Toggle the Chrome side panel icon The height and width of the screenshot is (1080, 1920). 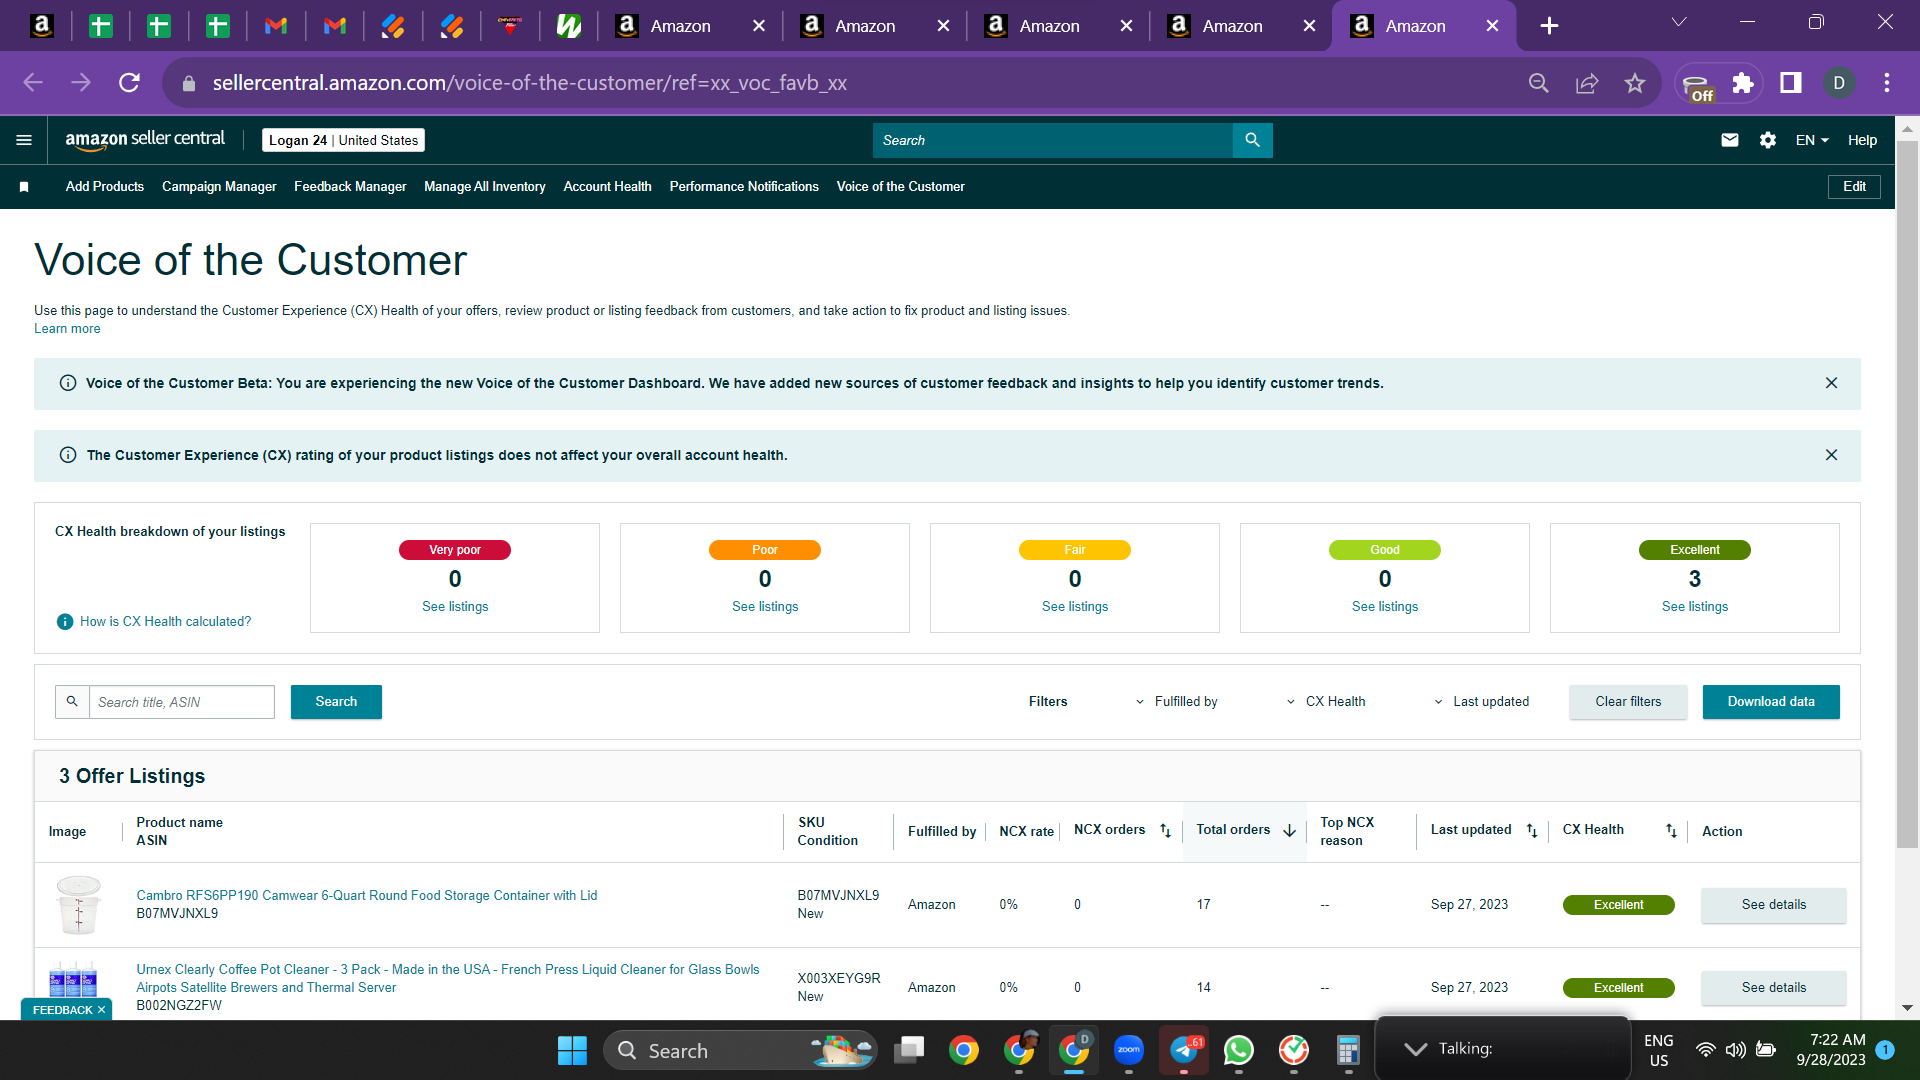point(1791,83)
